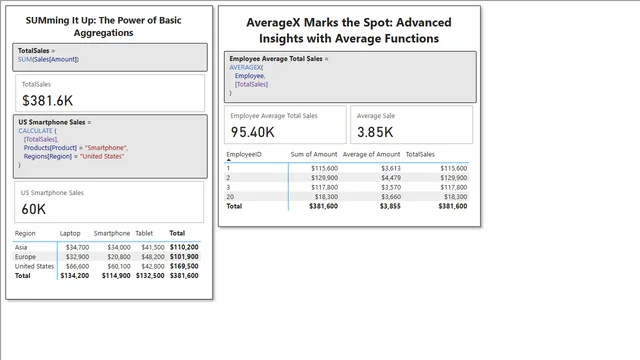
Task: Click Europe Tablet value $48,200
Action: 153,257
